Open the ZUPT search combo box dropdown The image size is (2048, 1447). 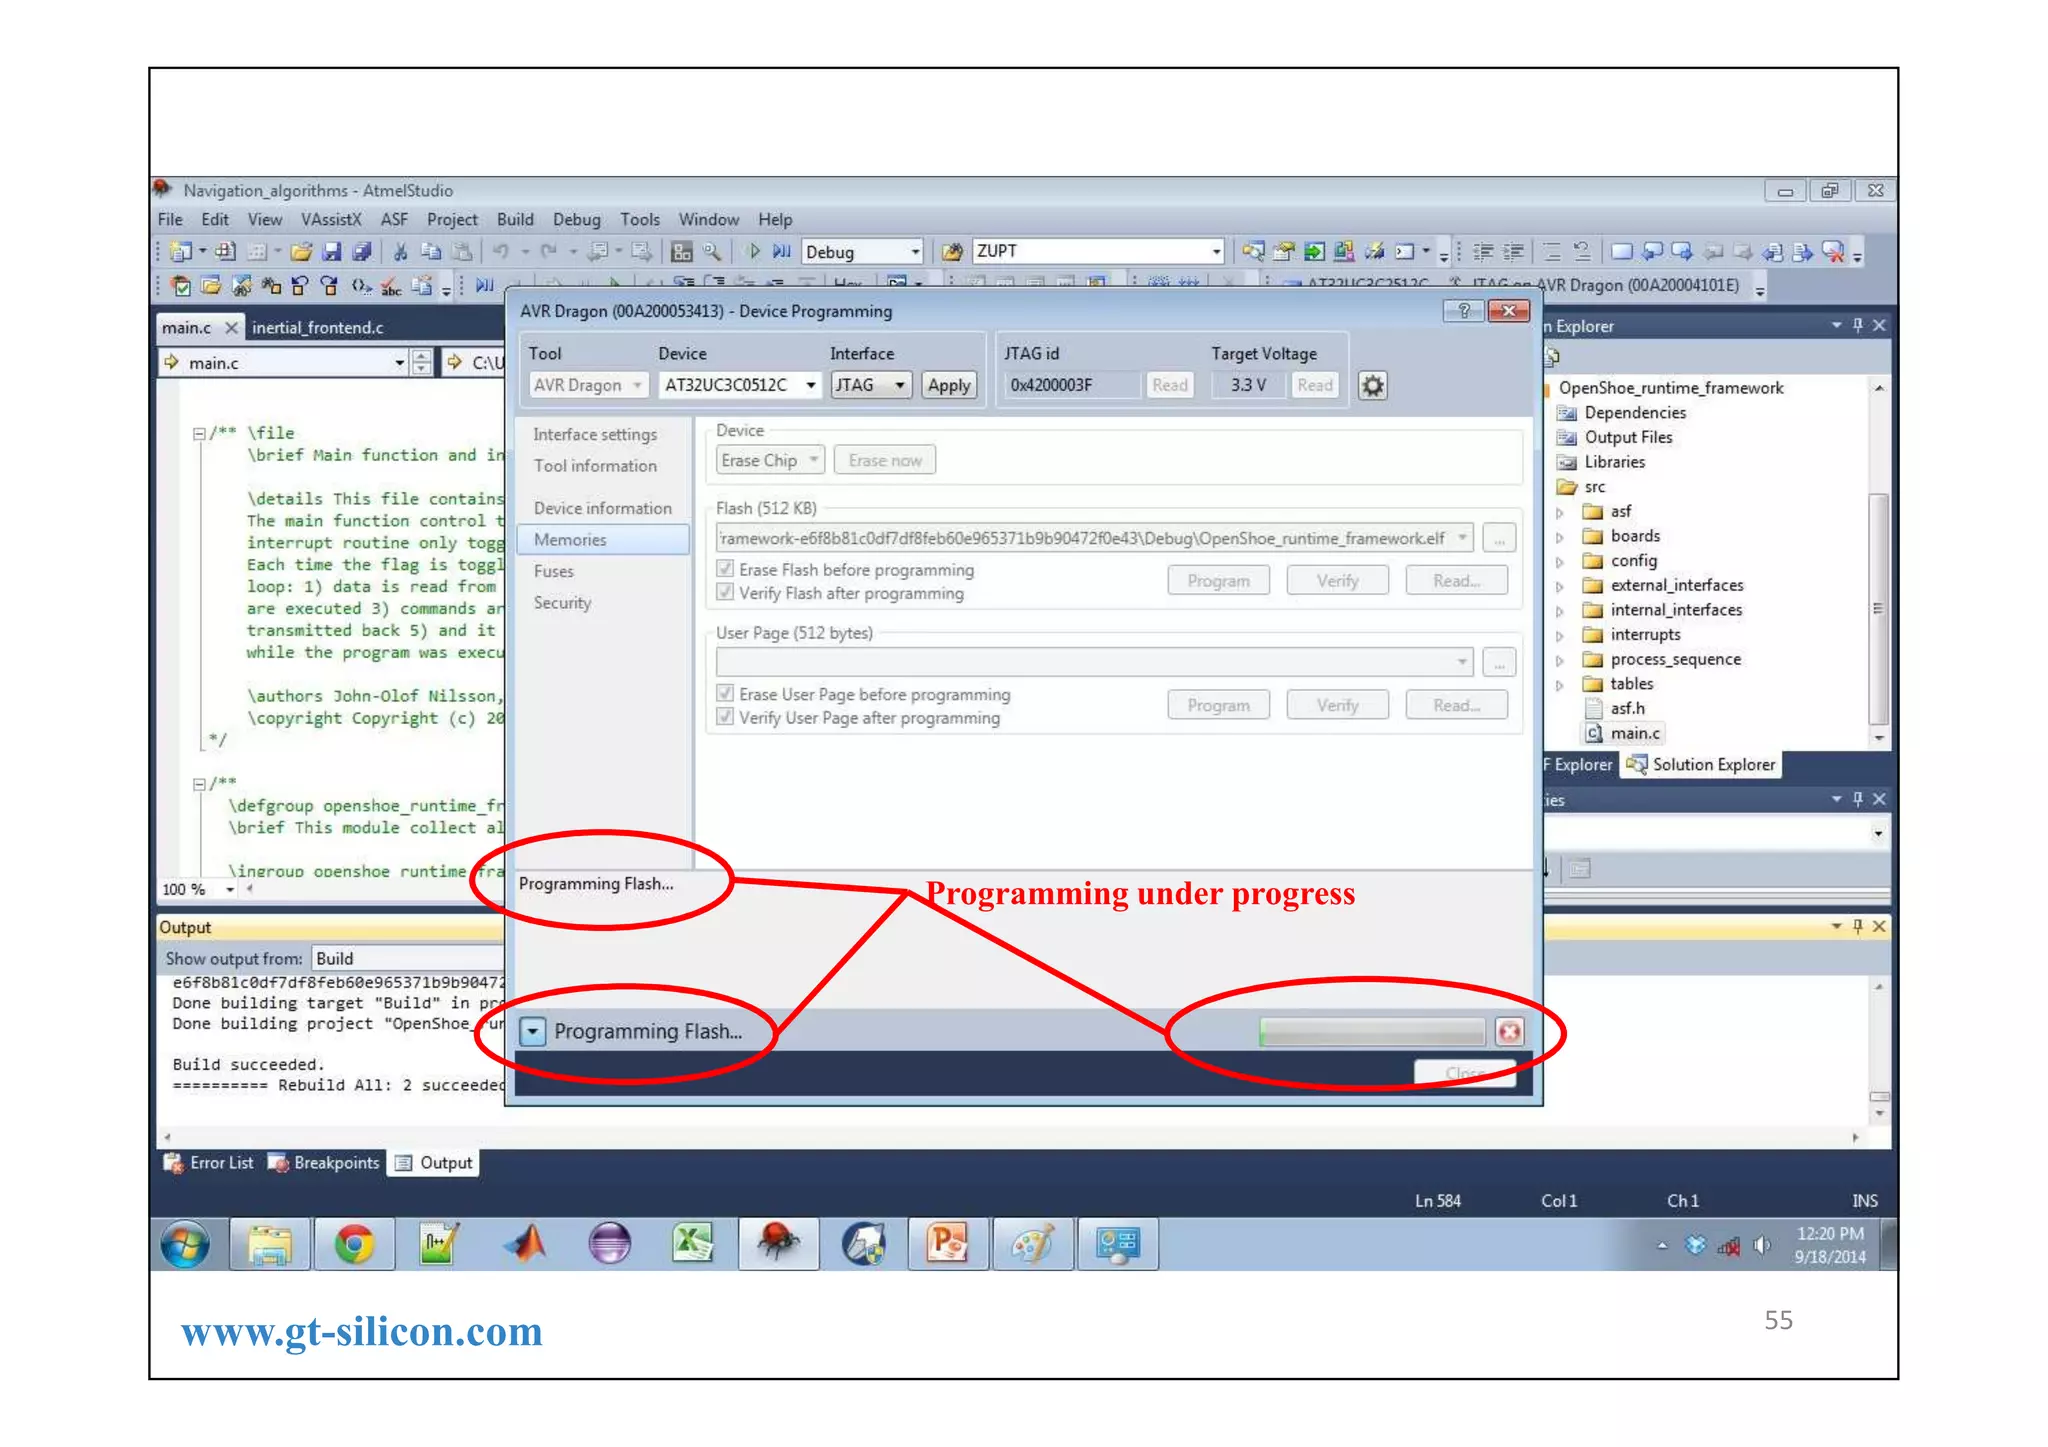(x=1215, y=252)
